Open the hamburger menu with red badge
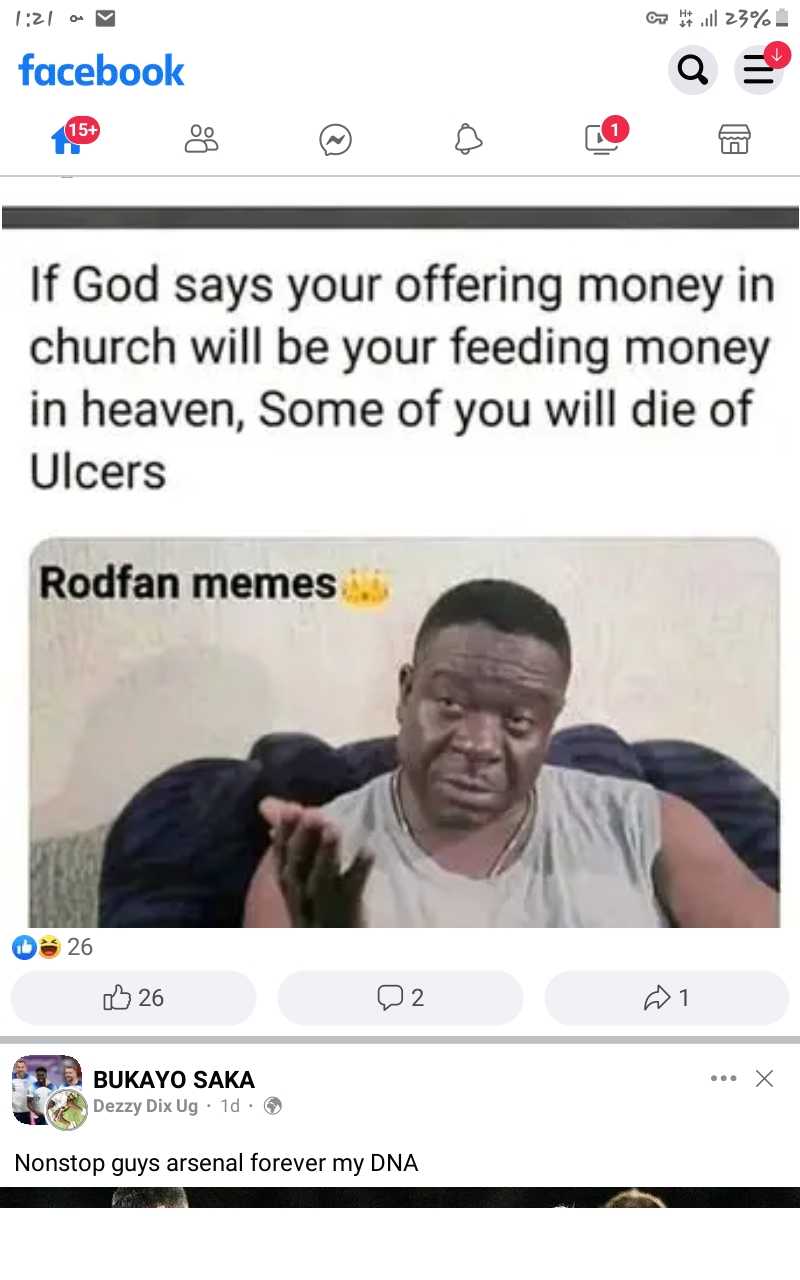The image size is (800, 1280). (760, 70)
